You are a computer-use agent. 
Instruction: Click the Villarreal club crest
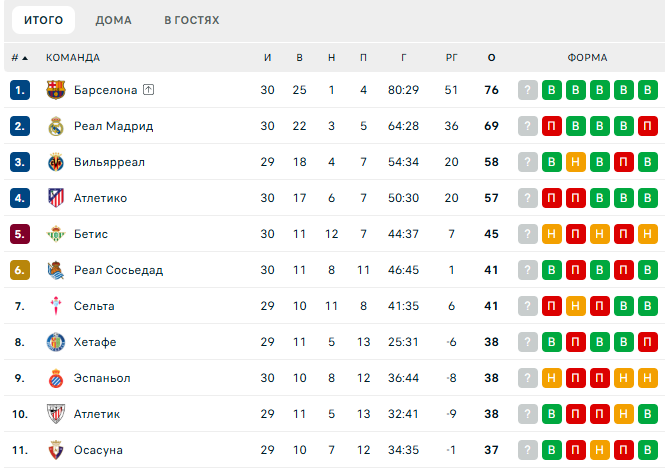coord(56,162)
